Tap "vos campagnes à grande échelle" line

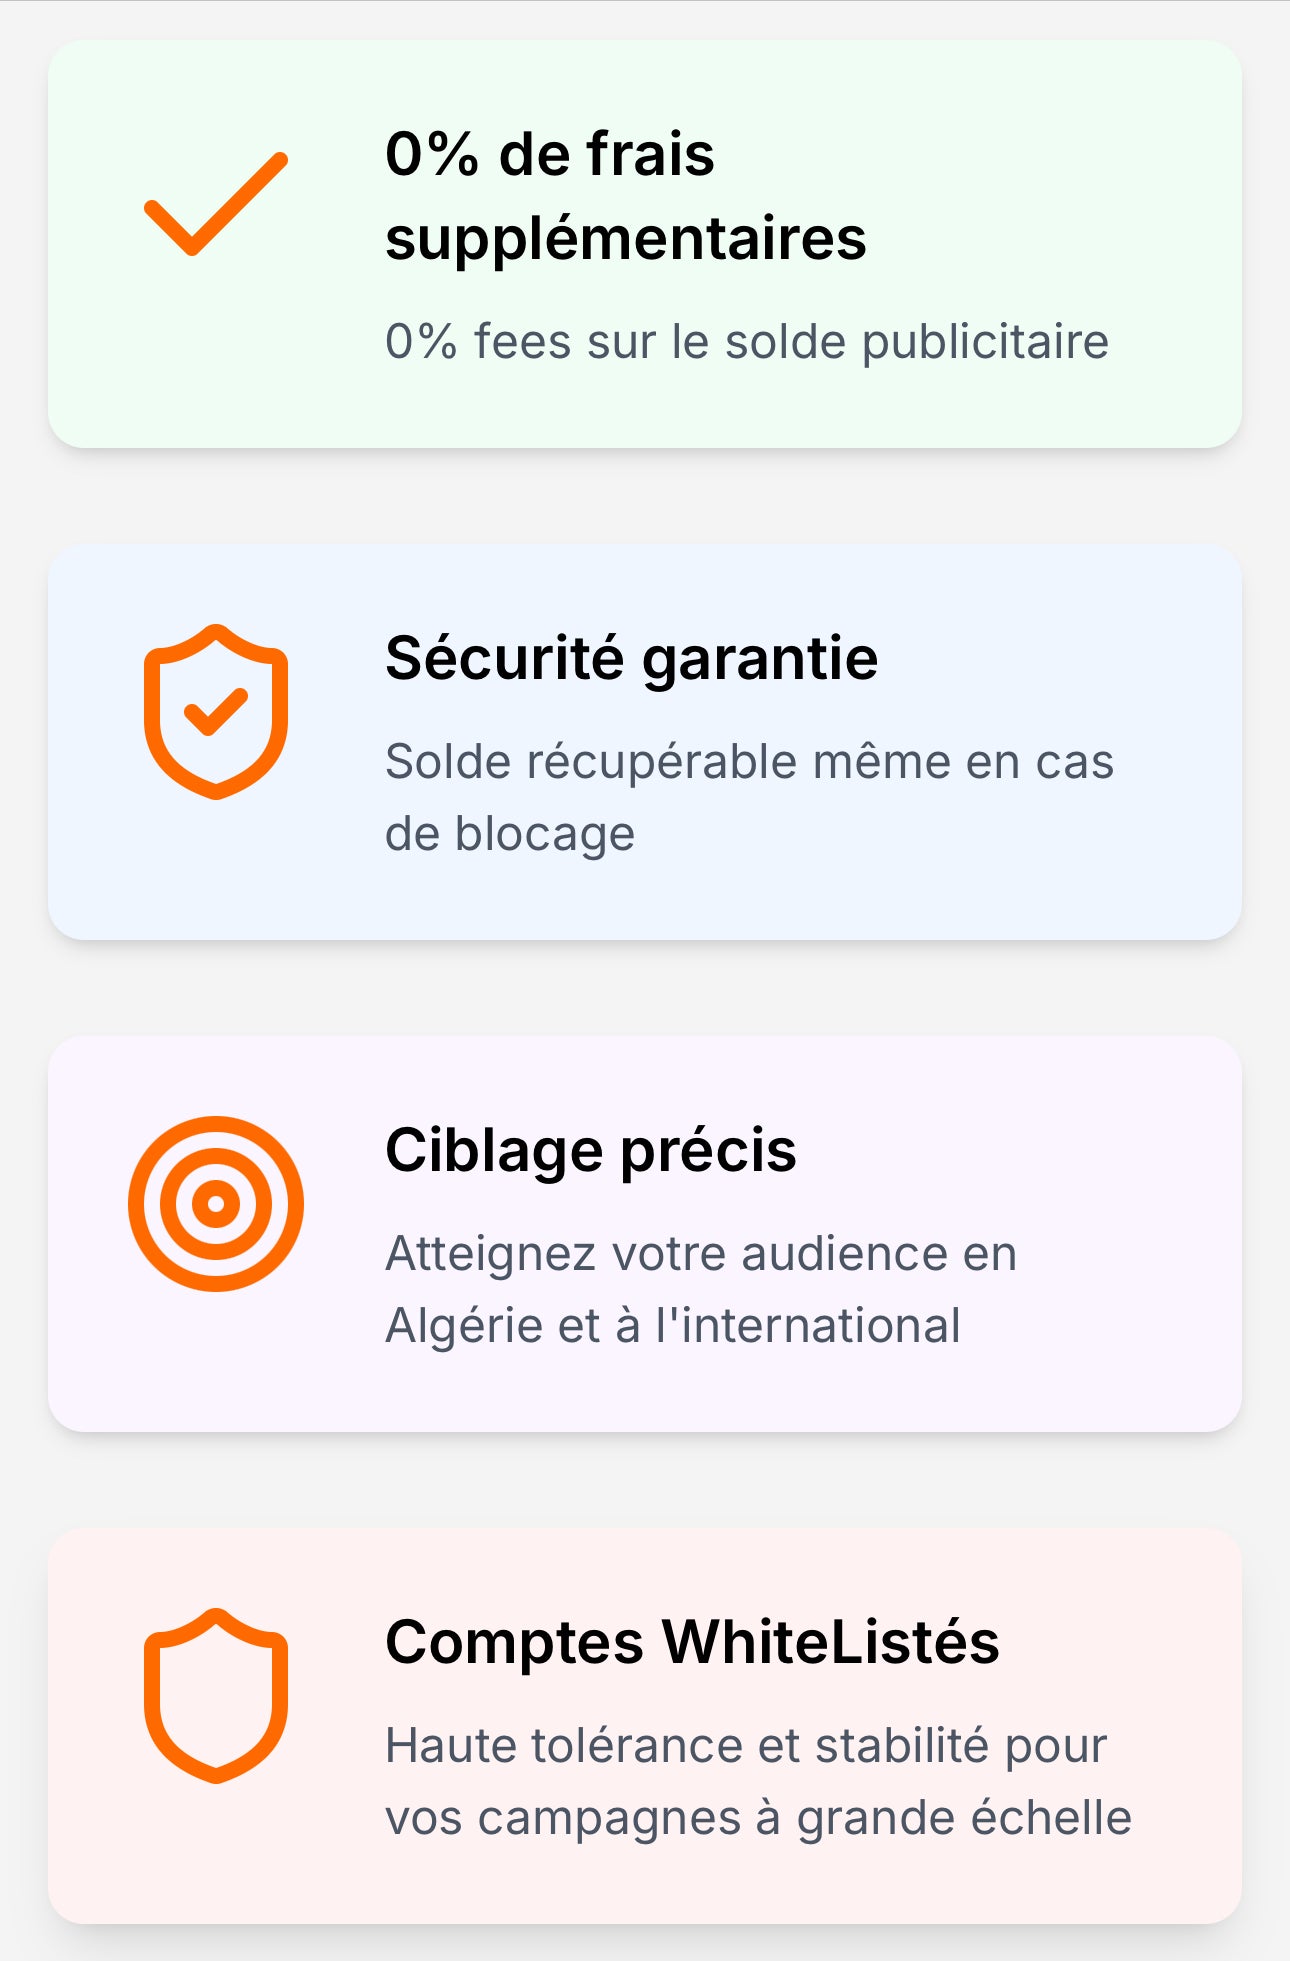(x=758, y=1818)
